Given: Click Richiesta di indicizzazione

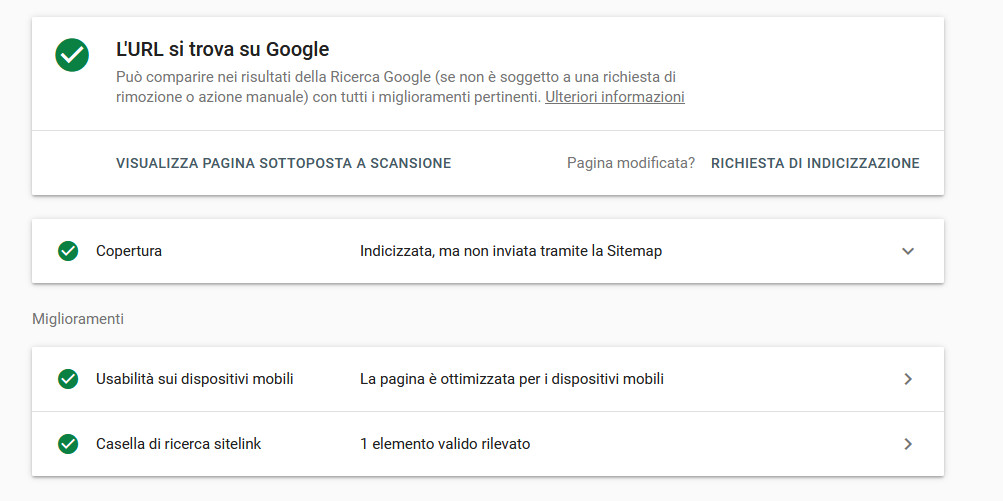Looking at the screenshot, I should [815, 163].
